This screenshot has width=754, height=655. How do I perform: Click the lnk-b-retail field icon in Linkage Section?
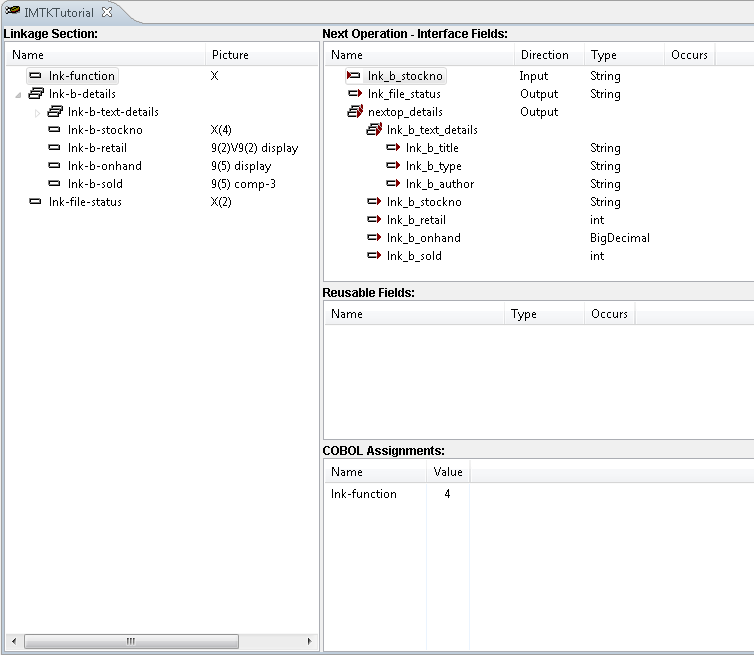coord(54,148)
